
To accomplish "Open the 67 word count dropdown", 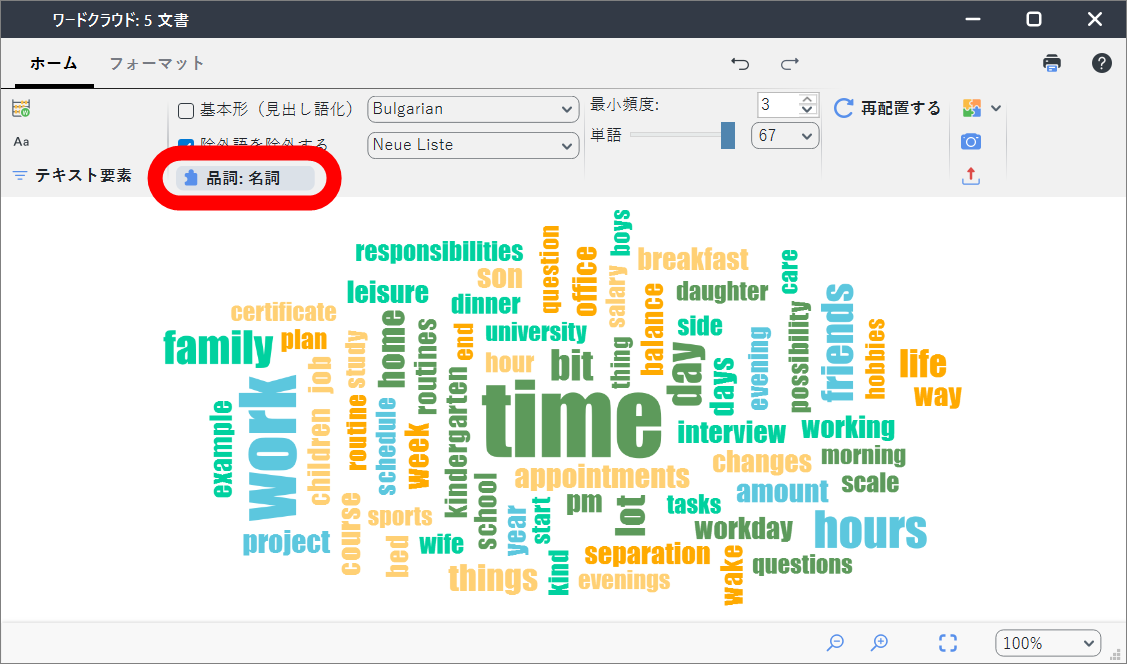I will 785,136.
